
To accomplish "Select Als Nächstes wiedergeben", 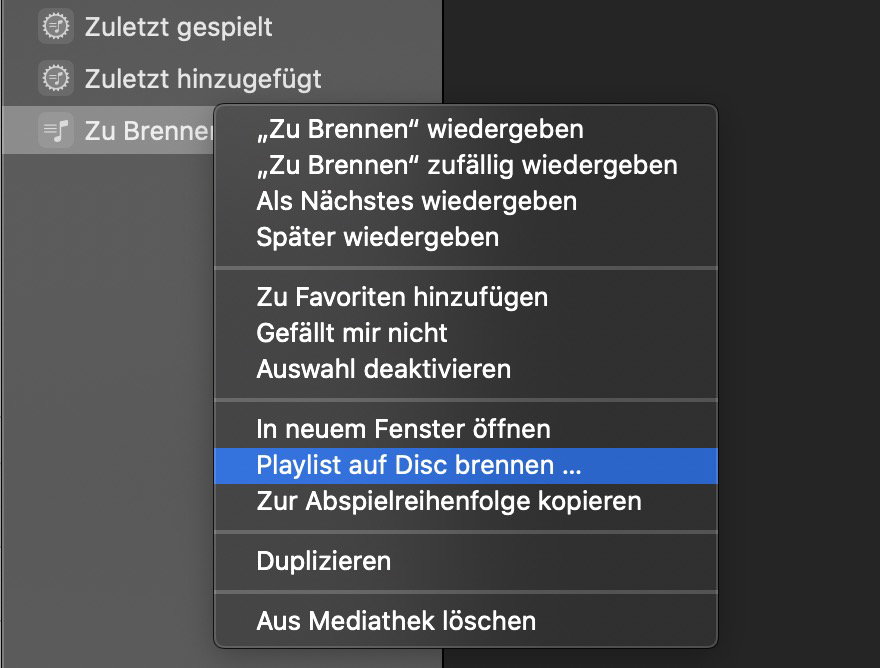I will 416,200.
